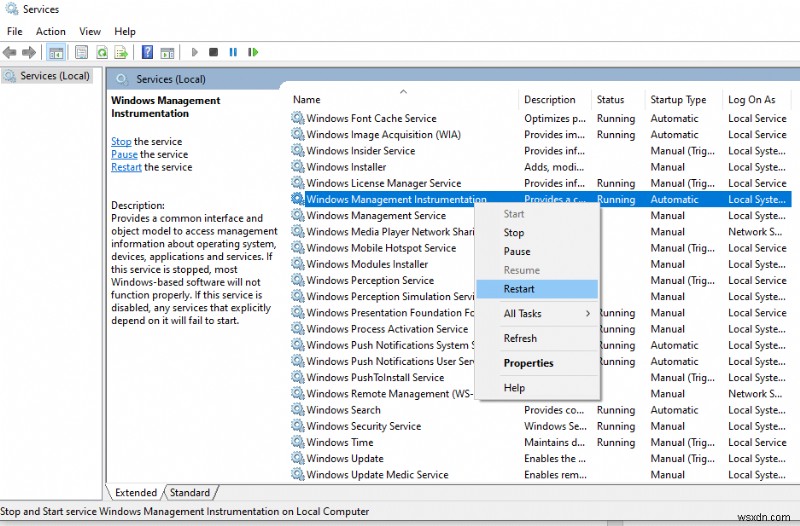
Task: Click the gear icon beside Windows Installer
Action: click(x=298, y=167)
